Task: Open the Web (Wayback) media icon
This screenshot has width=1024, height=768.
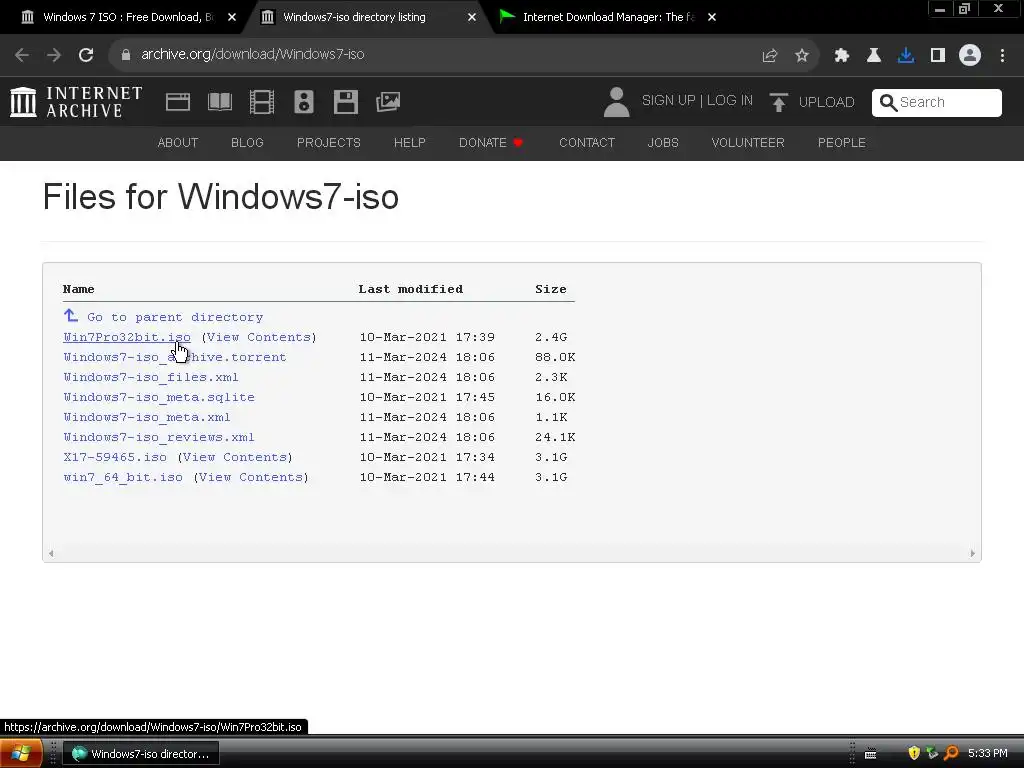Action: [x=178, y=102]
